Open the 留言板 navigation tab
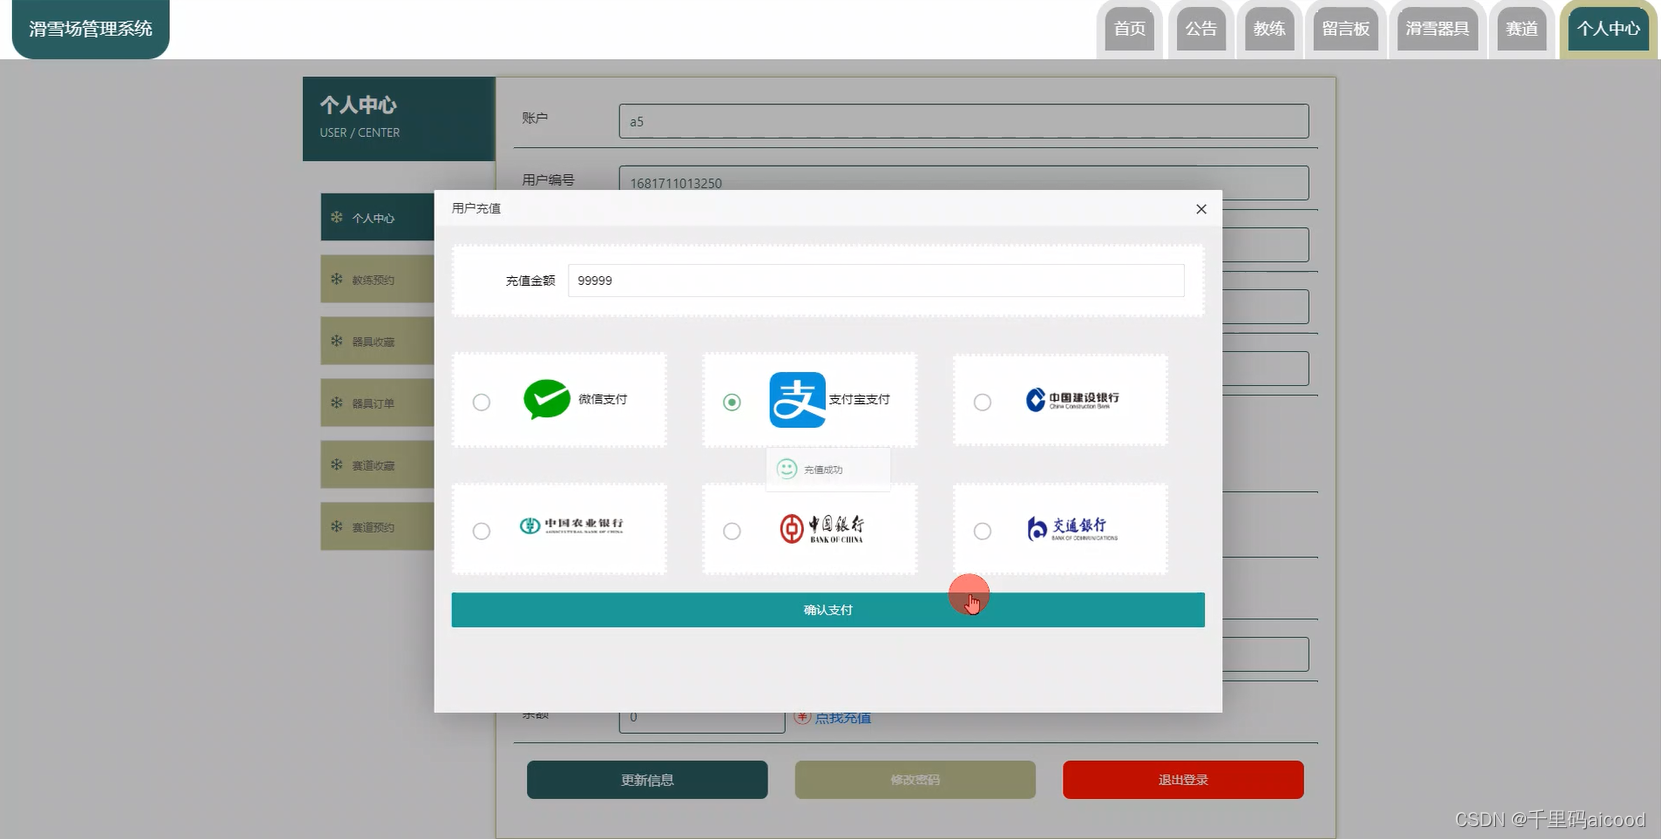 (1345, 29)
